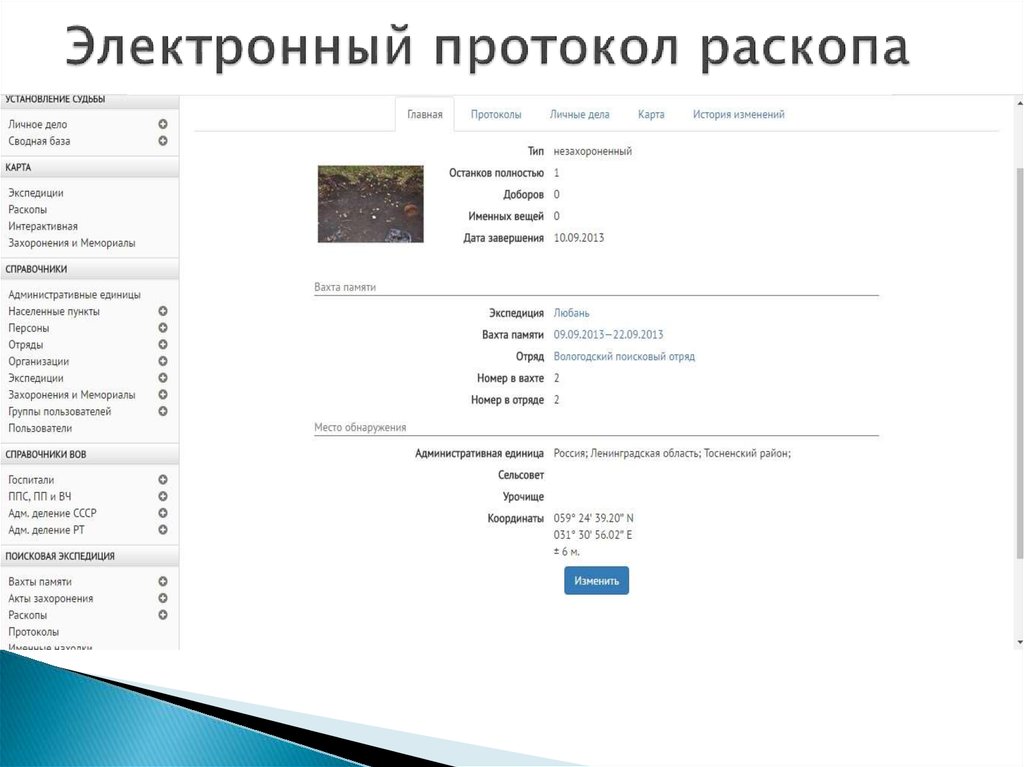The image size is (1024, 767).
Task: Open the История изменений tab
Action: (x=738, y=114)
